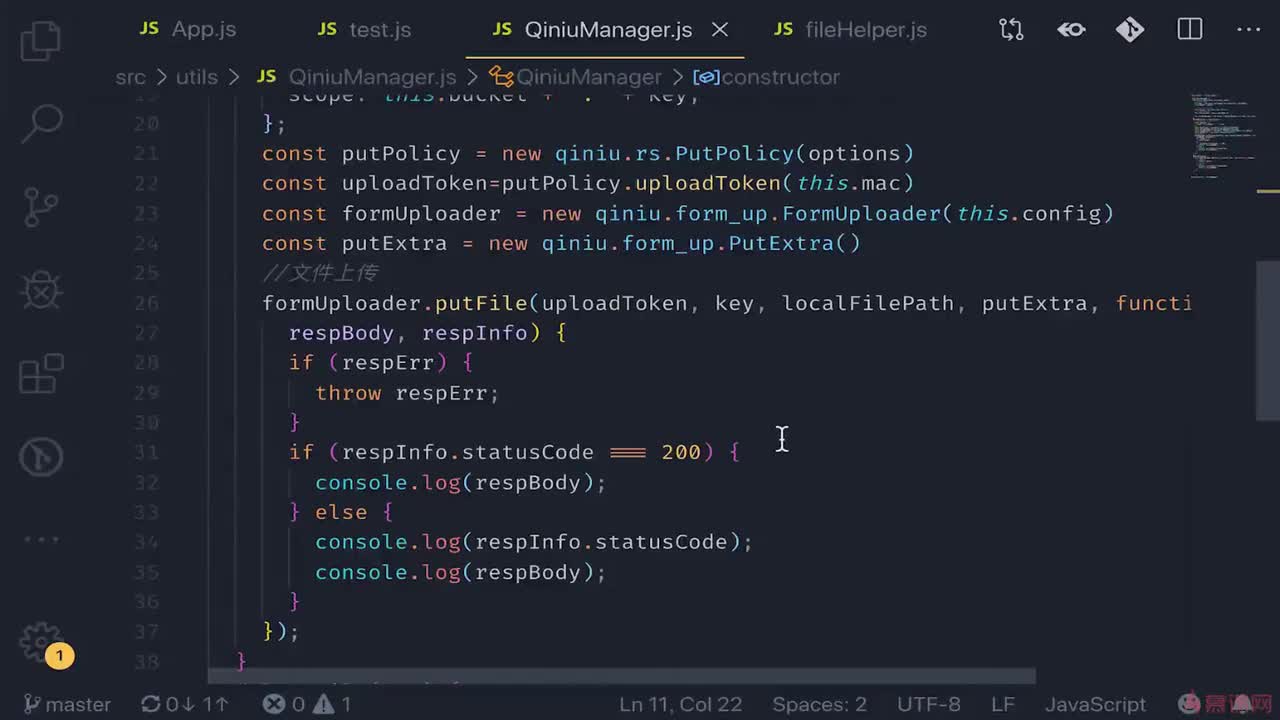Viewport: 1280px width, 720px height.
Task: Click "respInfo) {" on line 27
Action: [494, 333]
